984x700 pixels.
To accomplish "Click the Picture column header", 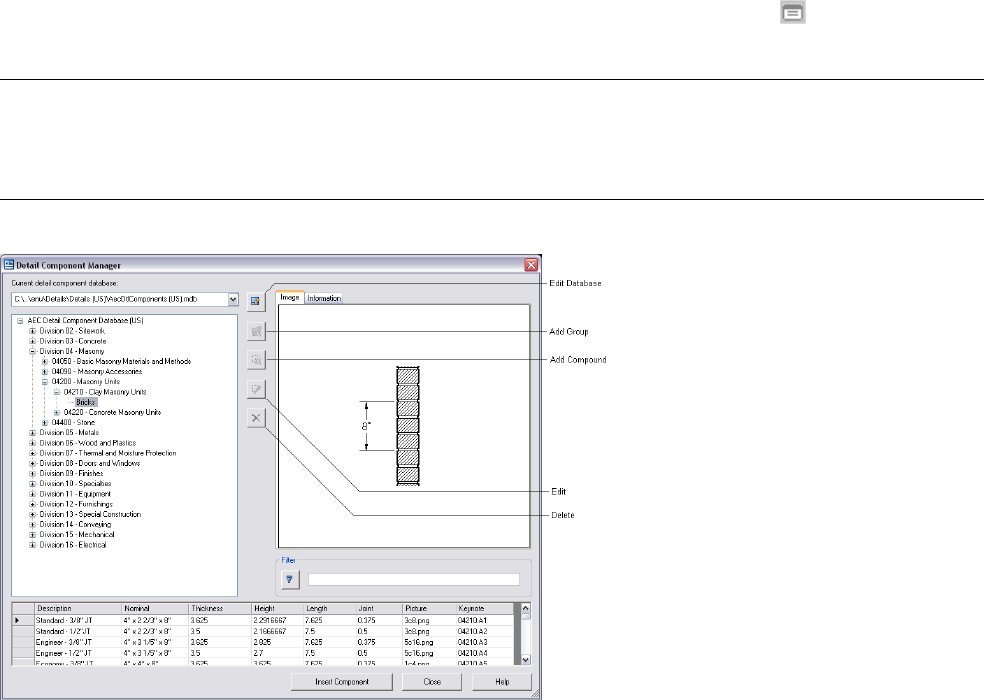I will [x=429, y=608].
